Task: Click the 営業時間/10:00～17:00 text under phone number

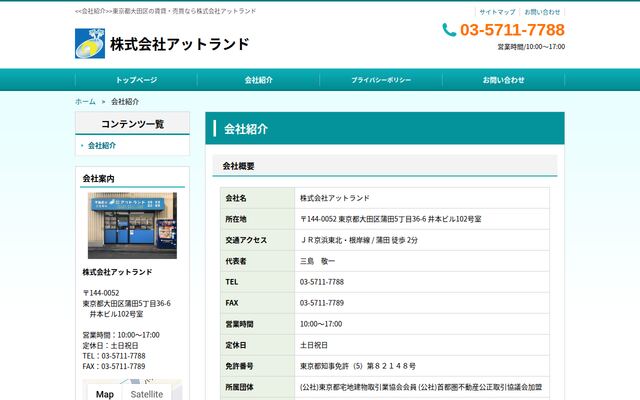Action: pos(531,47)
